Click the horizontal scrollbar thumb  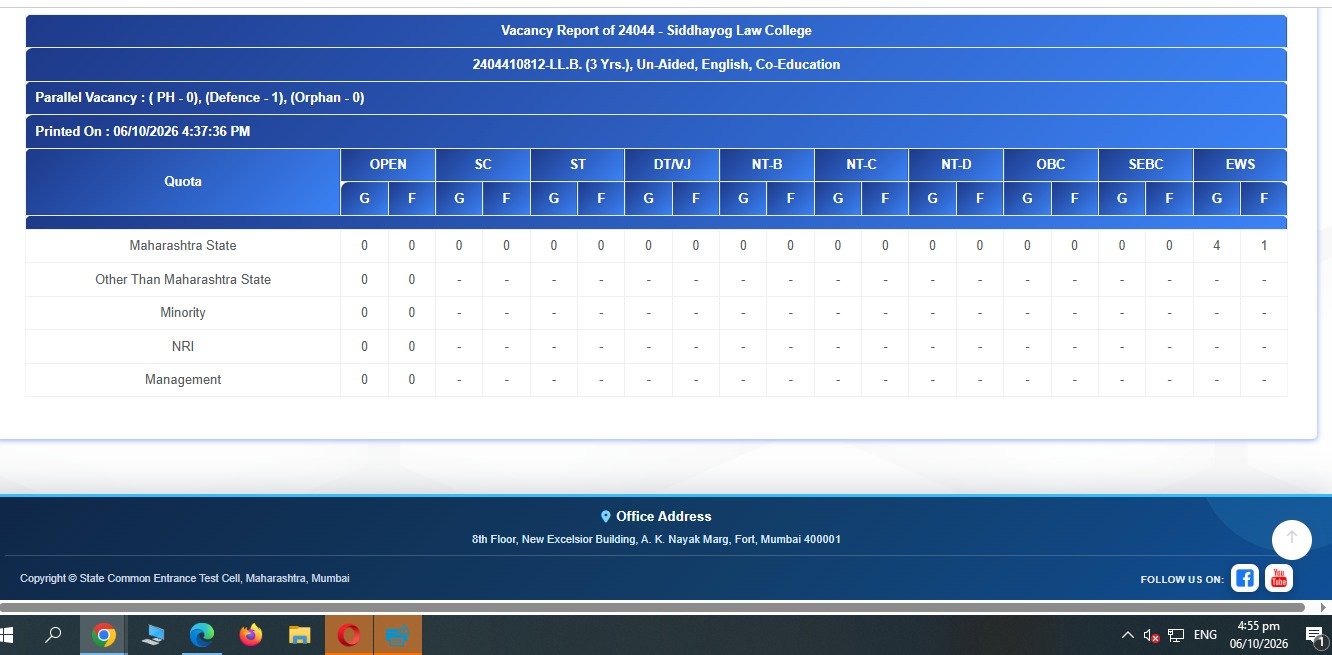point(652,607)
